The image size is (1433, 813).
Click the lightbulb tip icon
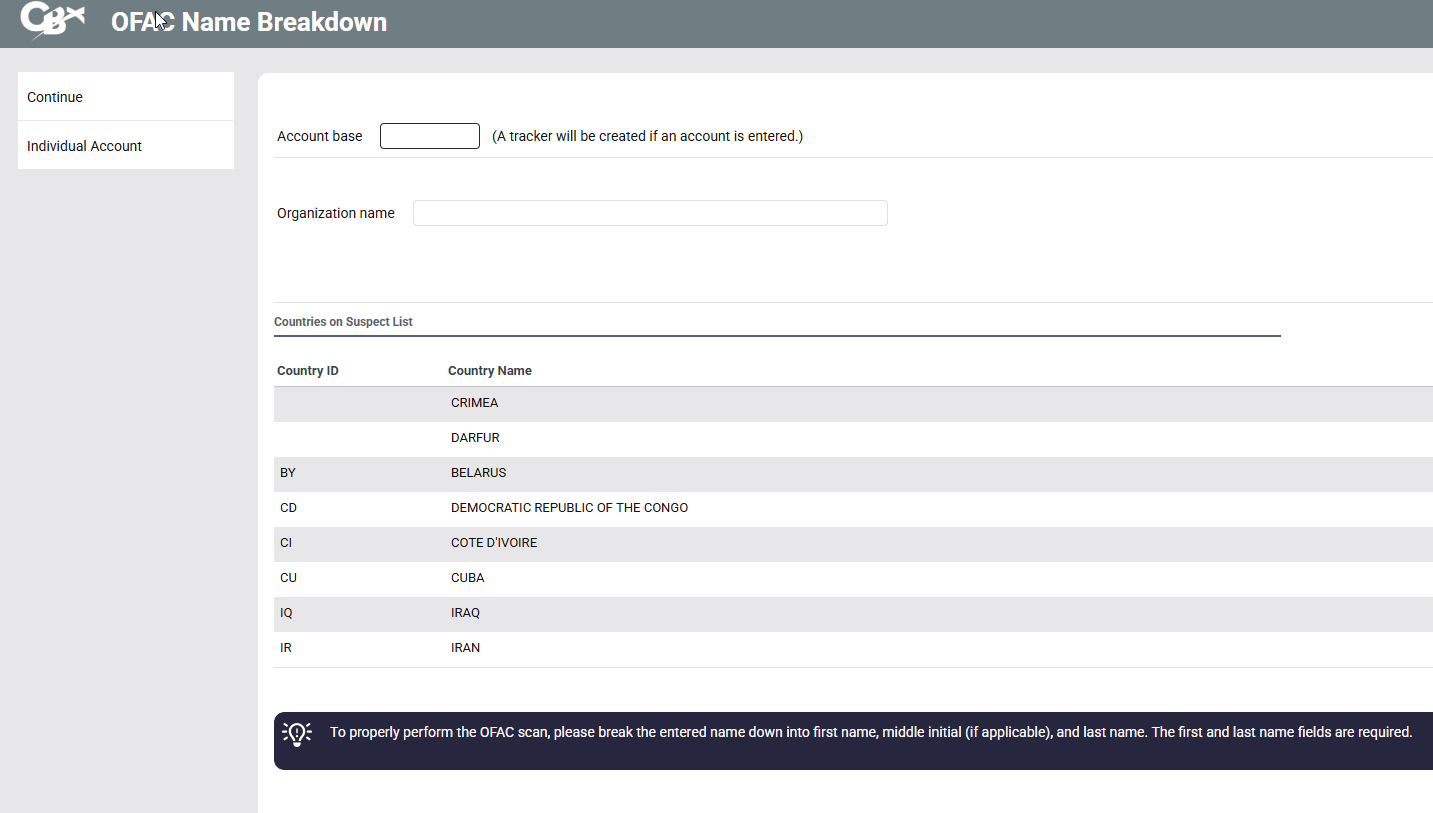(297, 733)
